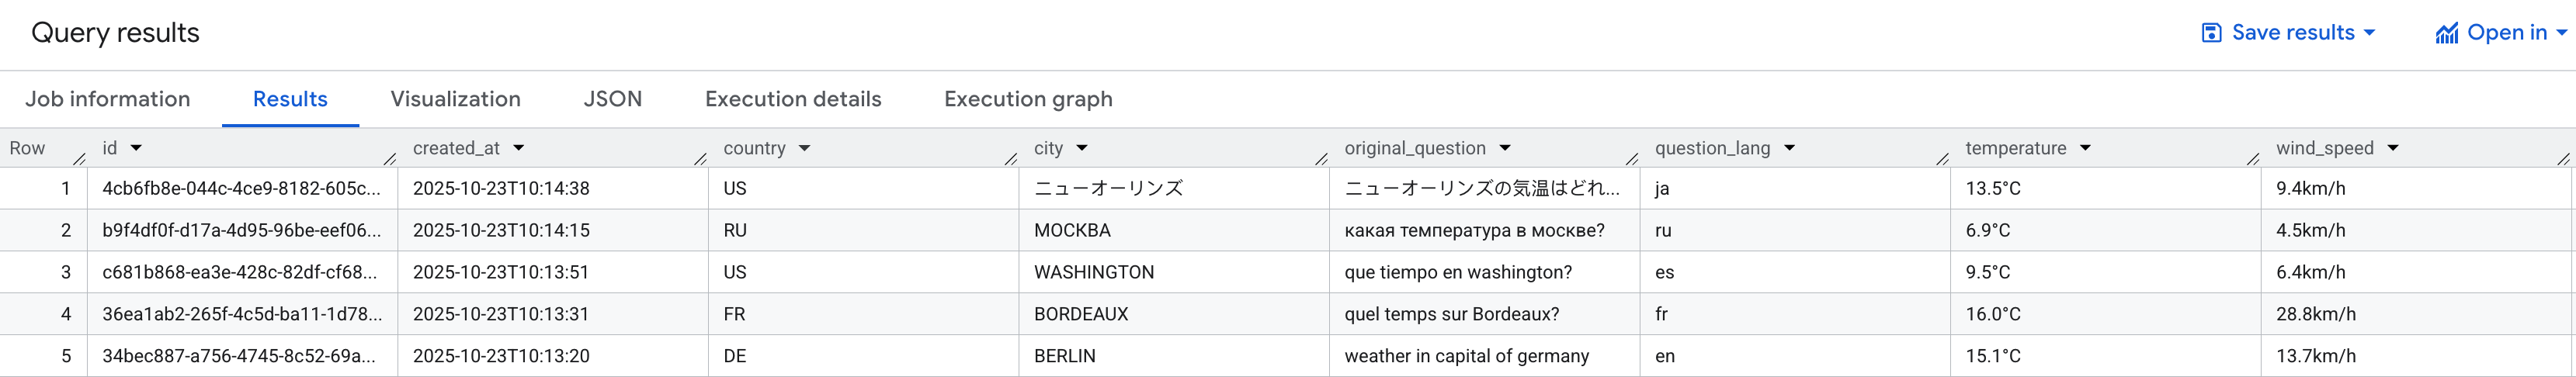Screen dimensions: 2576x377
Task: Click the country column resize handle
Action: (x=1011, y=158)
